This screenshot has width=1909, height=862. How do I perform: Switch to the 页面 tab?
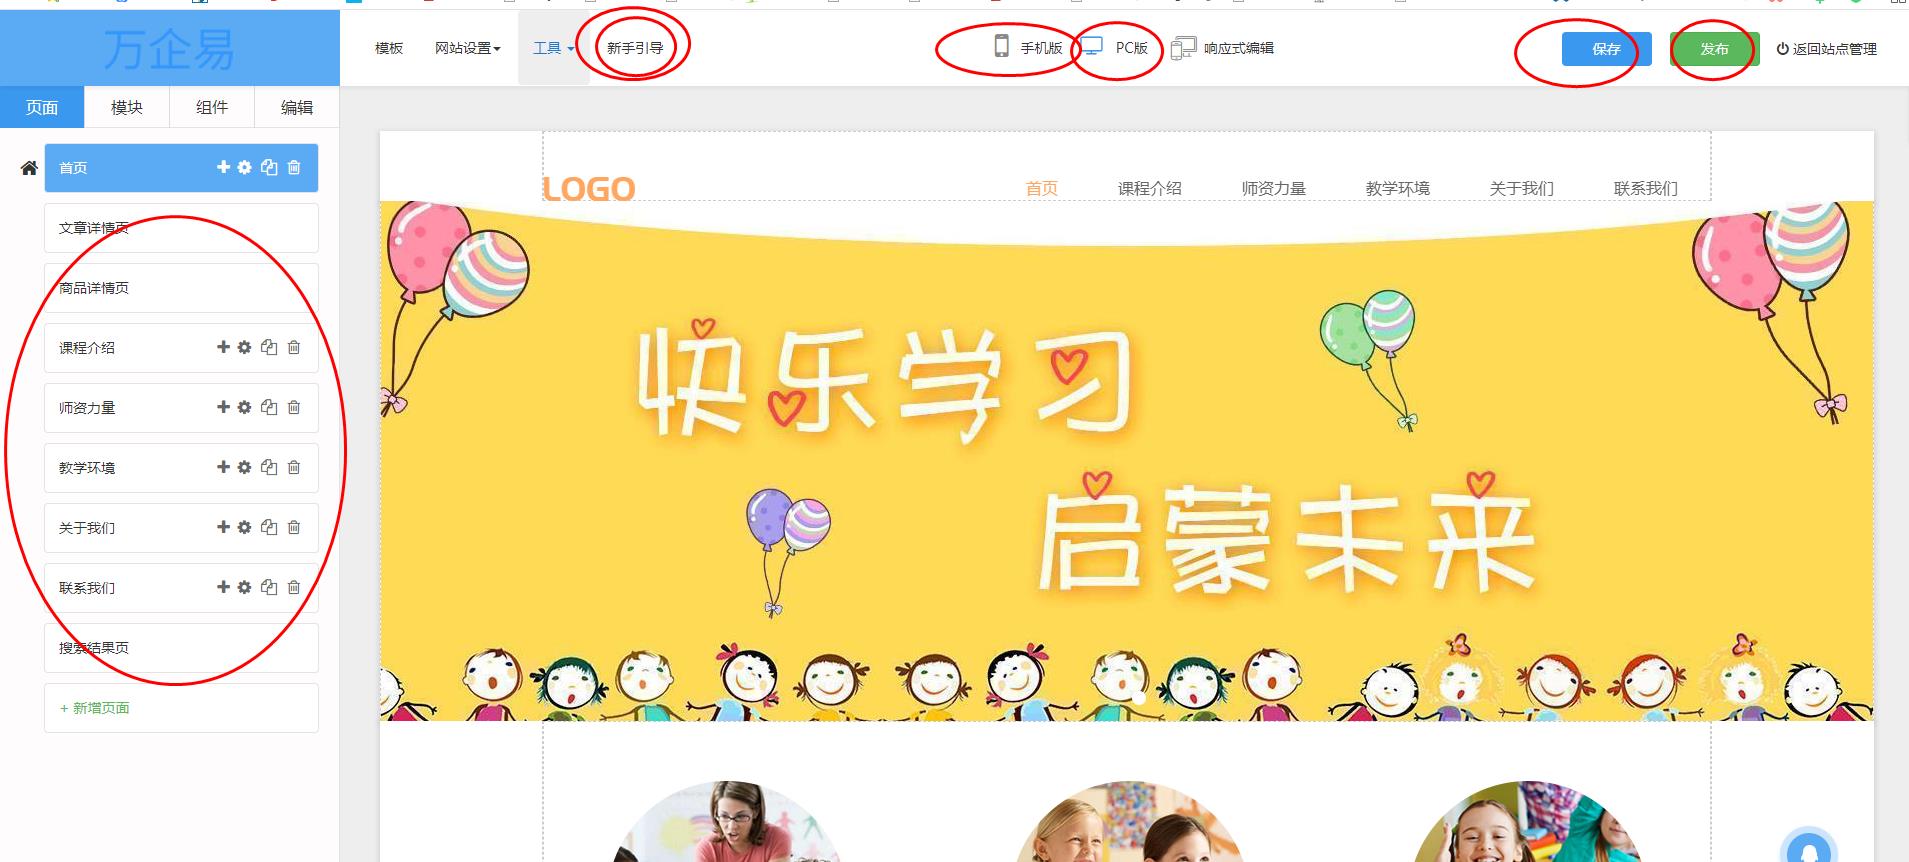[x=42, y=107]
